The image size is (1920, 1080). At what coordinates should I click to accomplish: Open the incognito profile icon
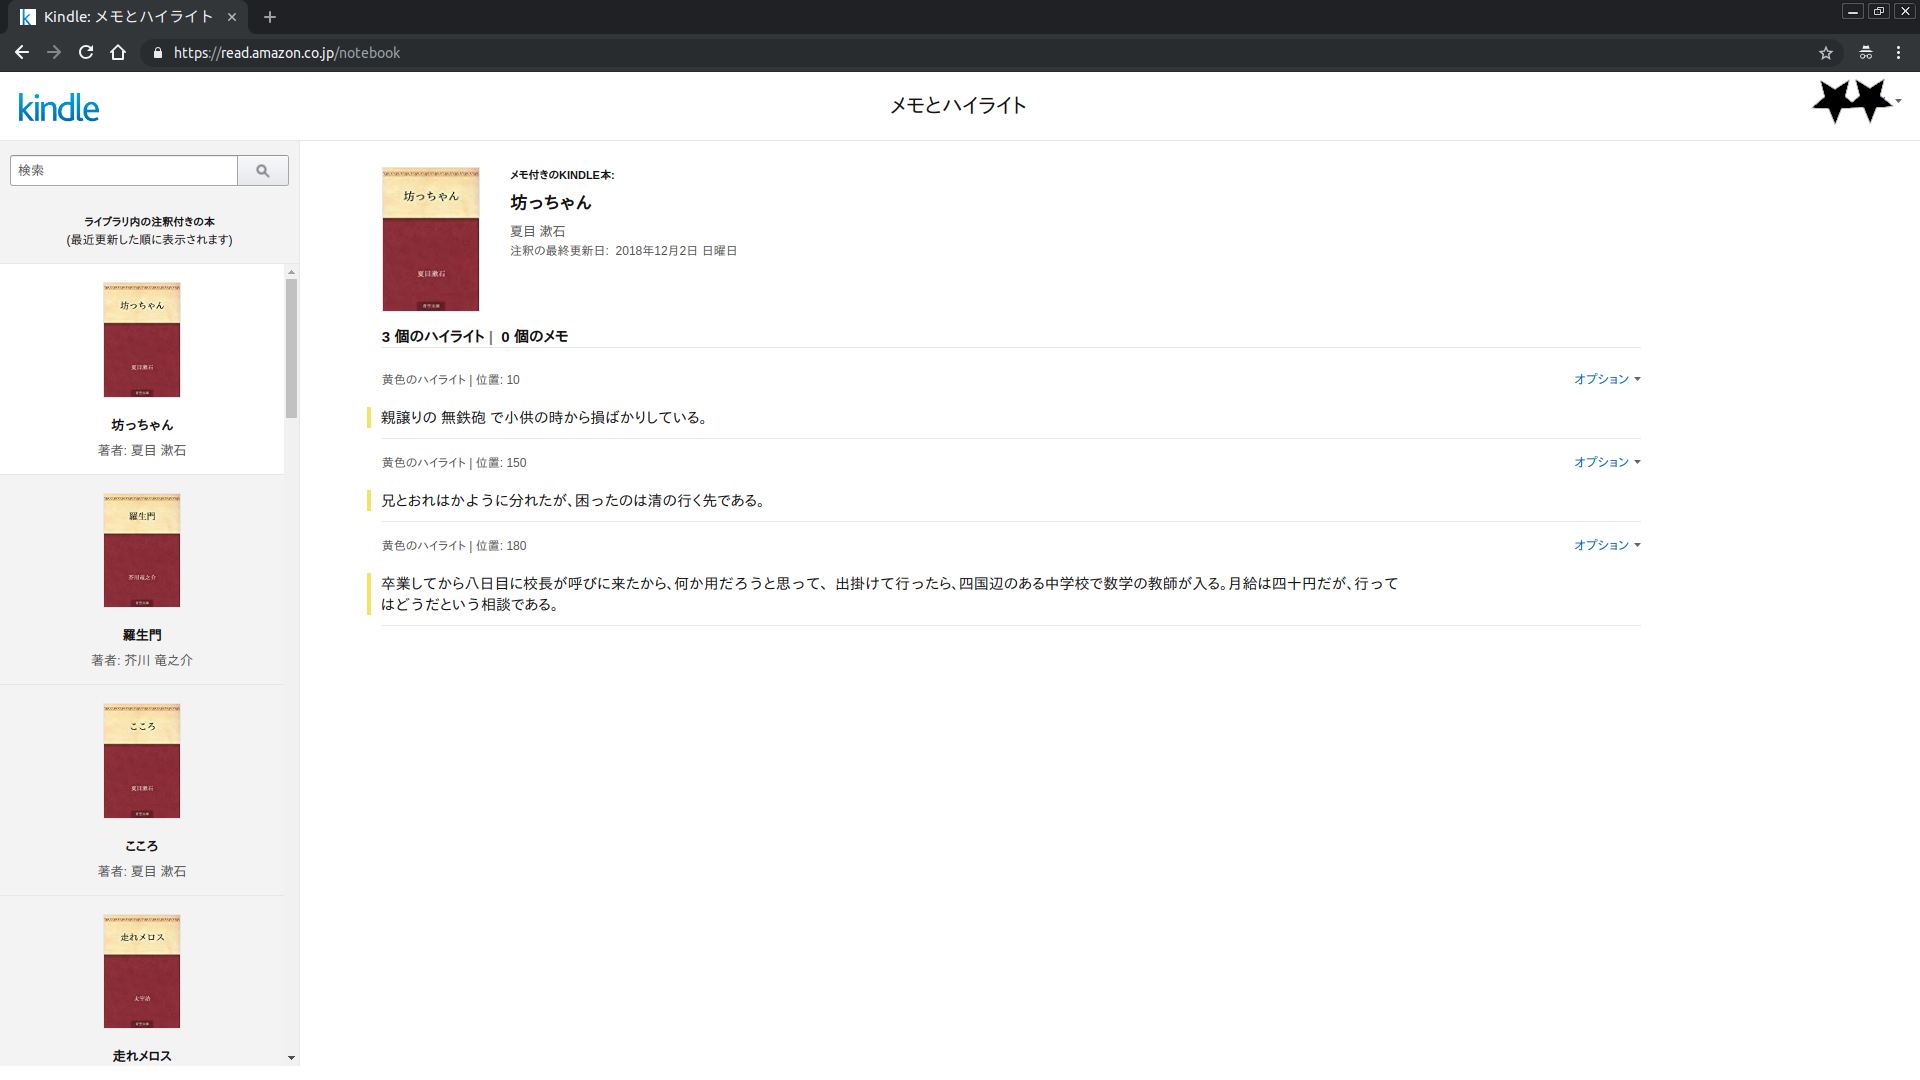(x=1866, y=53)
